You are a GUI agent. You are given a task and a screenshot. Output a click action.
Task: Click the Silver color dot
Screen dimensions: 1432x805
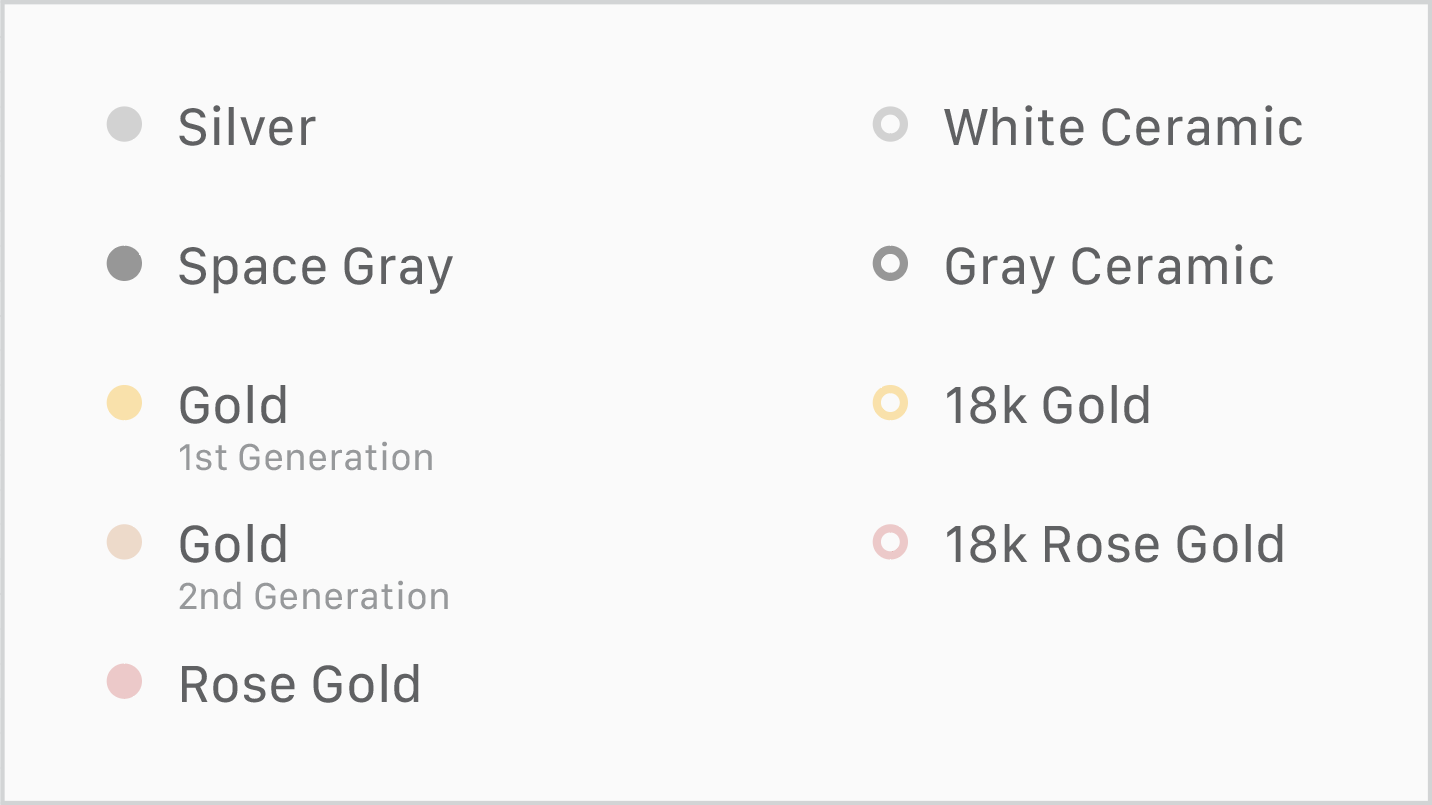(x=124, y=125)
